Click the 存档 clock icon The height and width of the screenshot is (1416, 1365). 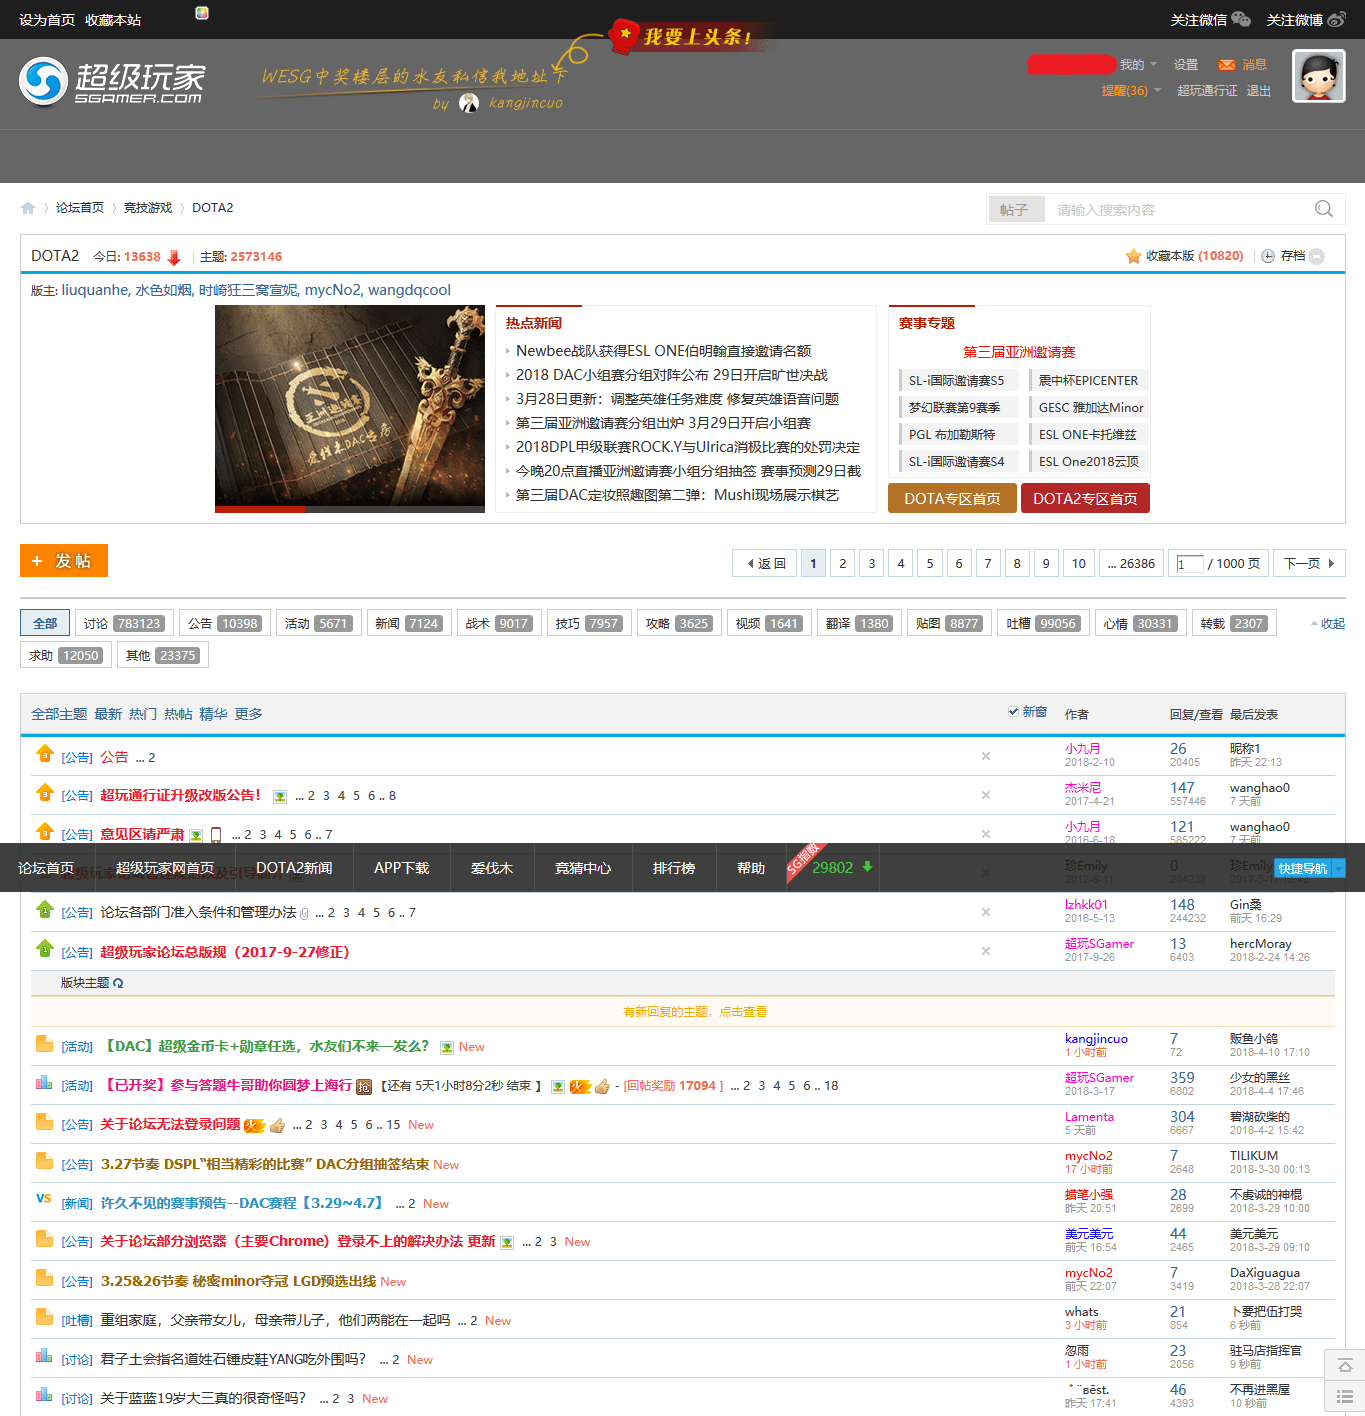click(x=1268, y=256)
